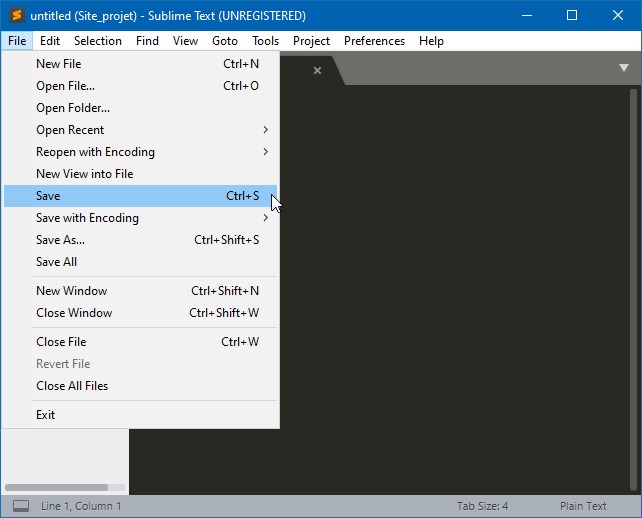Click Tab Size: 4 in status bar
Viewport: 642px width, 518px height.
coord(482,506)
